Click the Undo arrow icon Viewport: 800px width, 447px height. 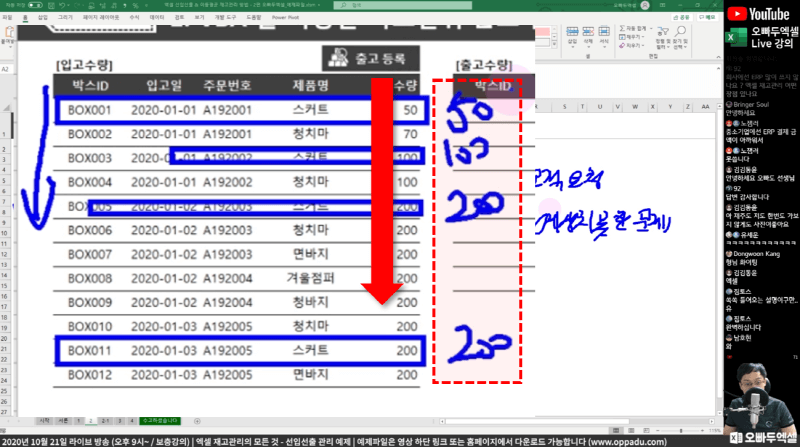[x=62, y=5]
